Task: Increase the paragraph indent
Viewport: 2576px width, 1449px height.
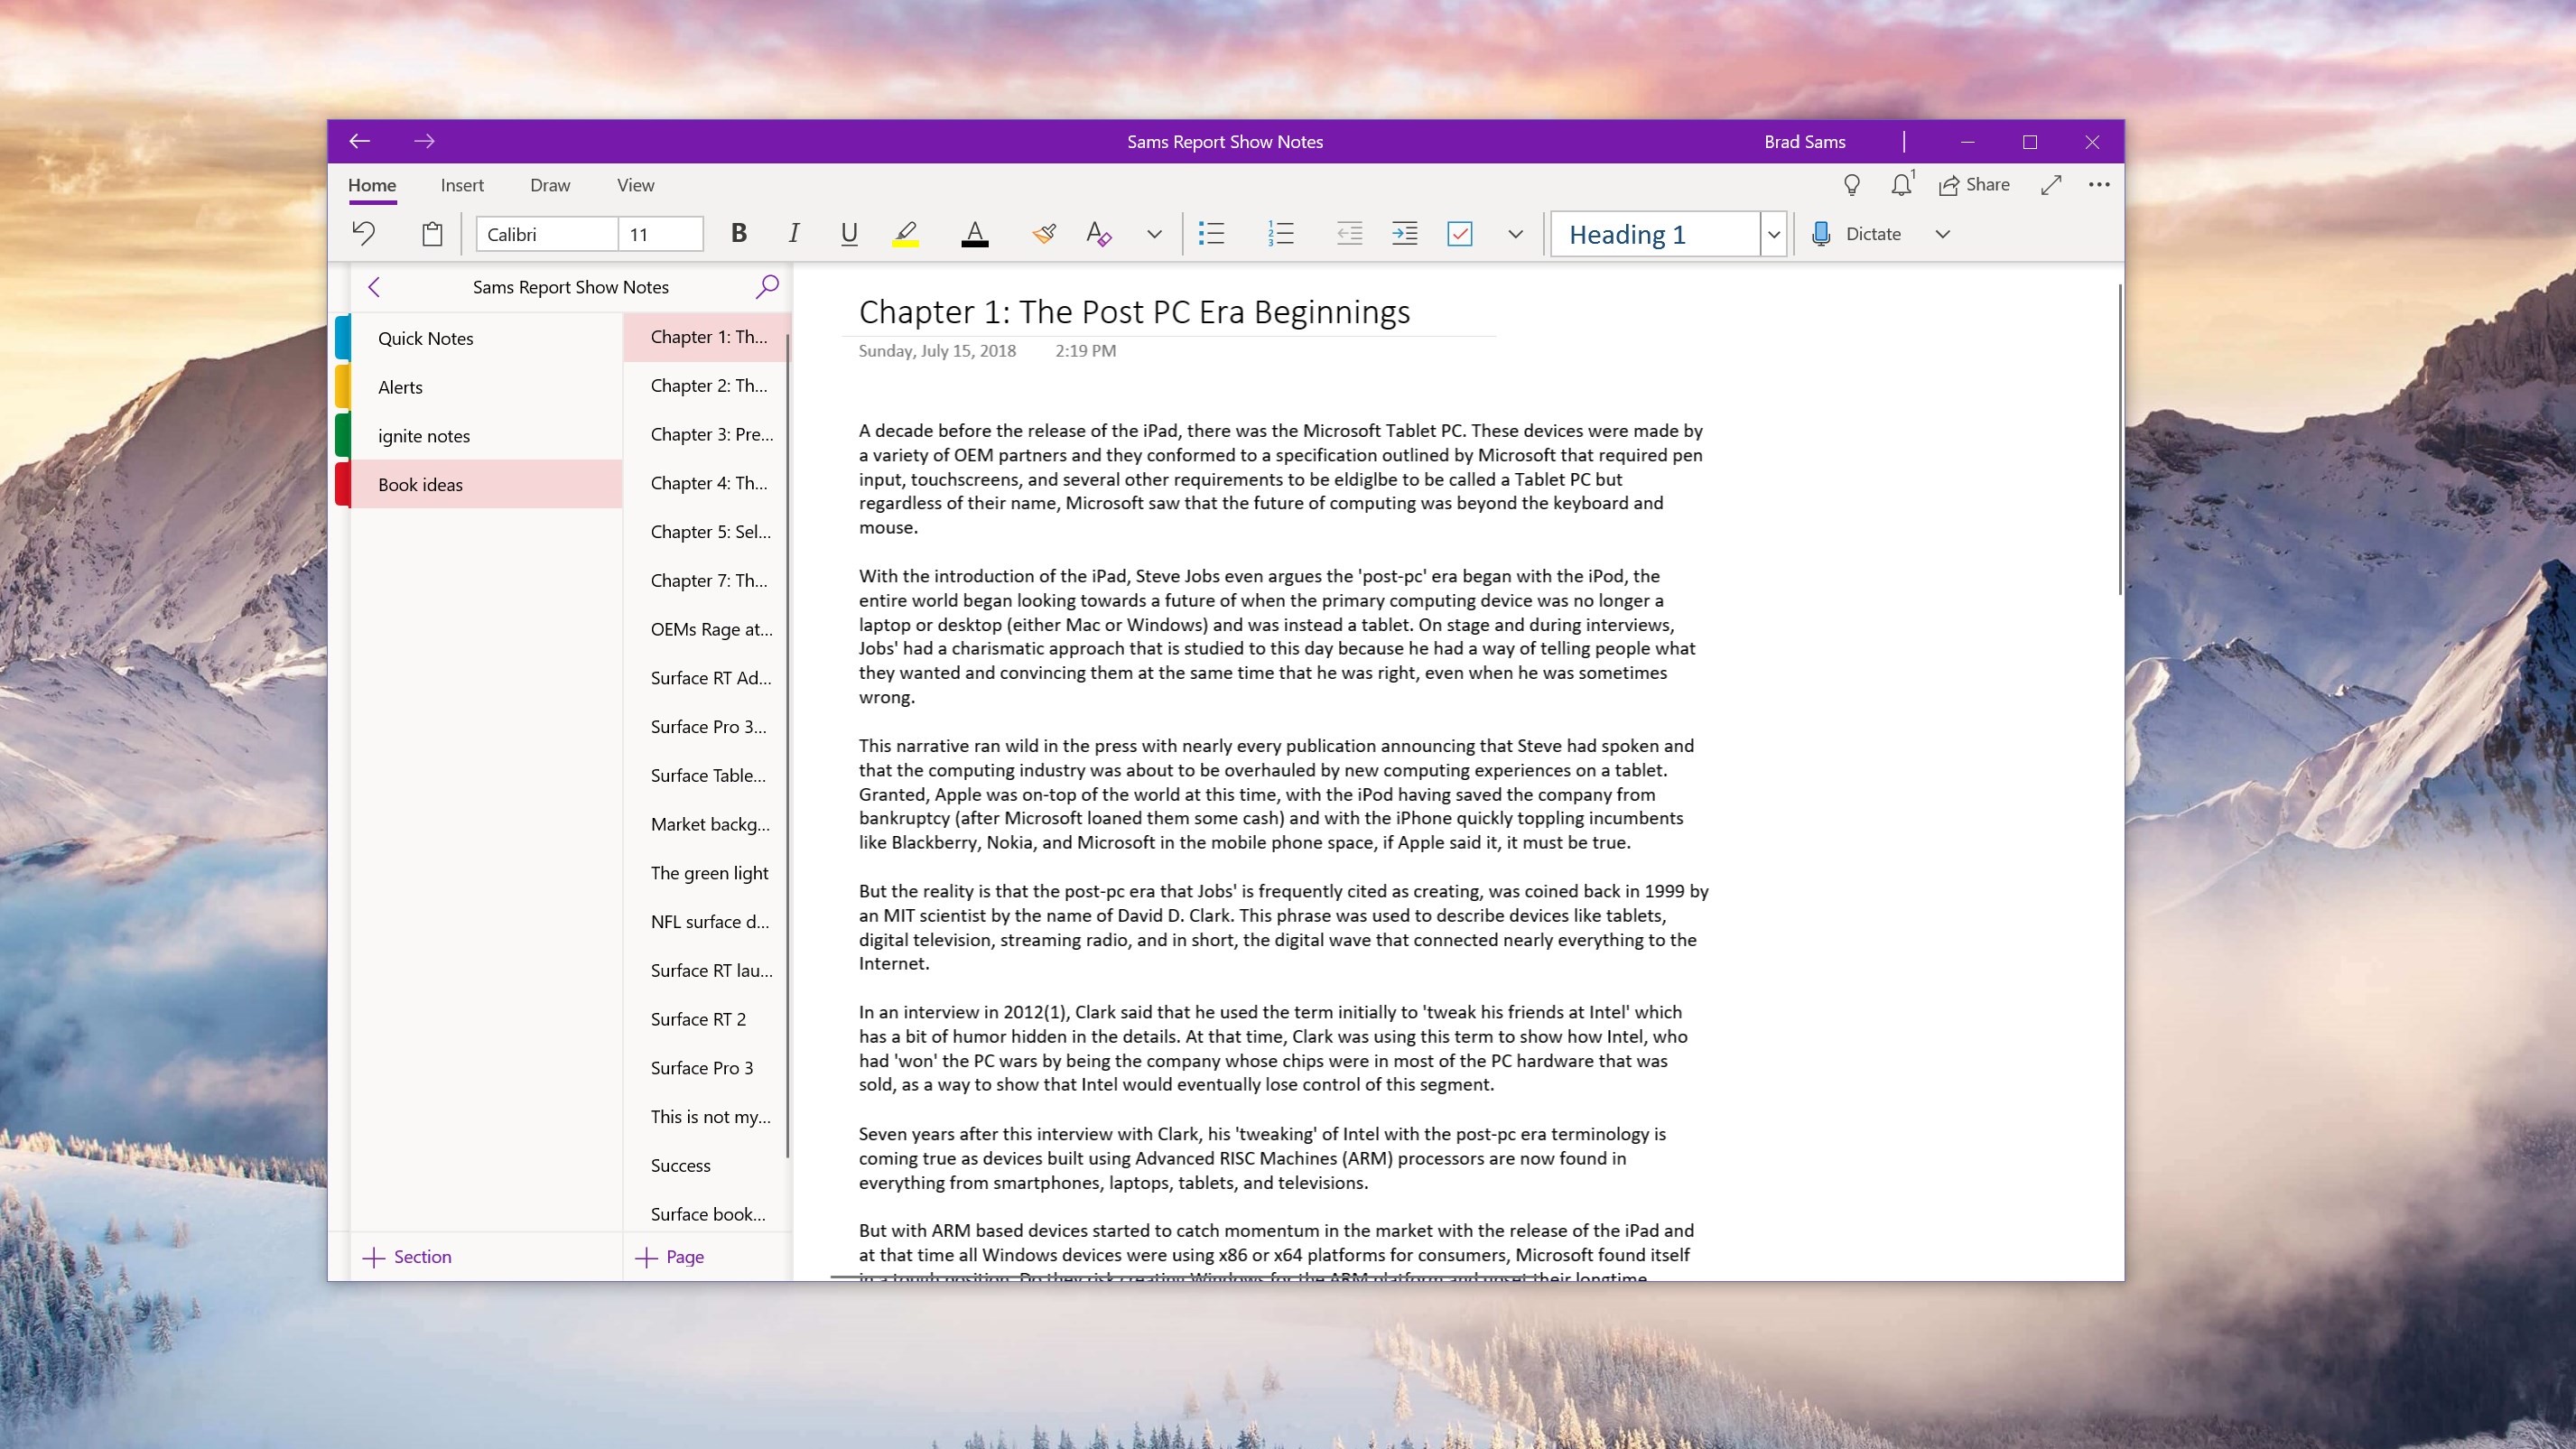Action: [x=1404, y=234]
